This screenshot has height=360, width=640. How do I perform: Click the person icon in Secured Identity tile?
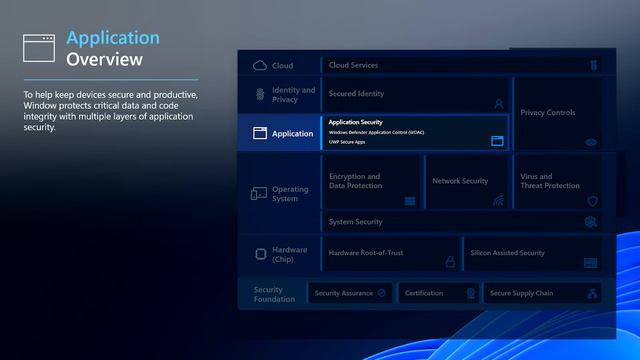(x=499, y=104)
